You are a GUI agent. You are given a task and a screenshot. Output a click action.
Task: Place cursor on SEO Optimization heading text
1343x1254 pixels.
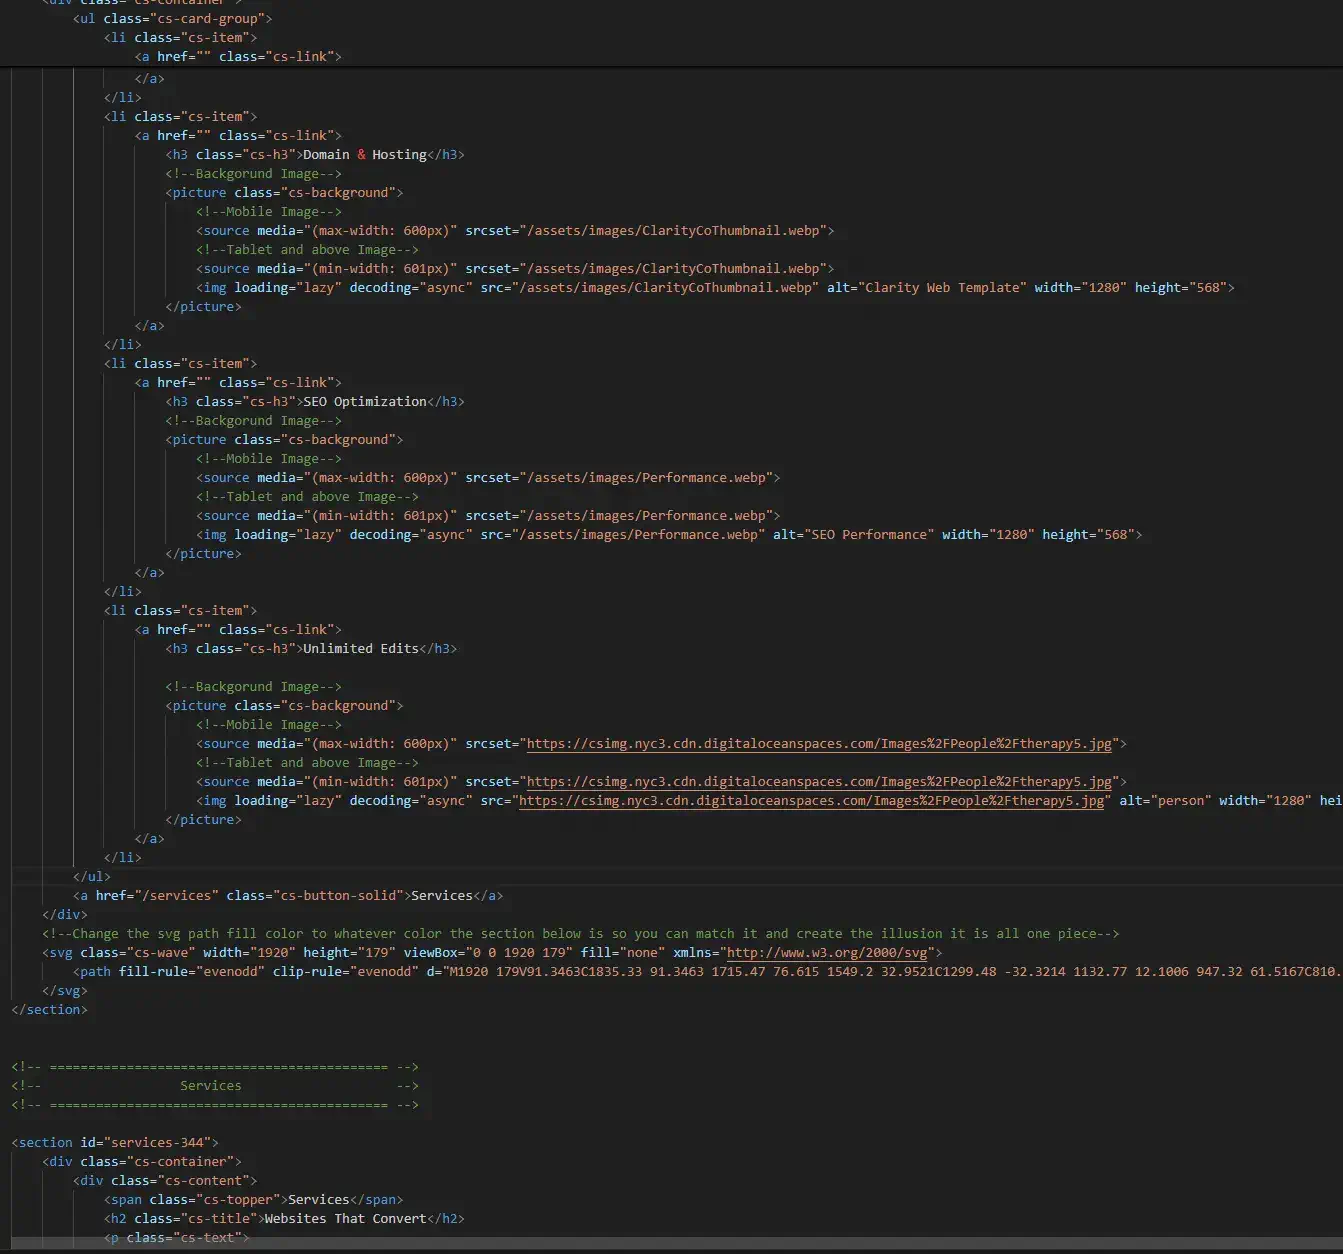[364, 402]
